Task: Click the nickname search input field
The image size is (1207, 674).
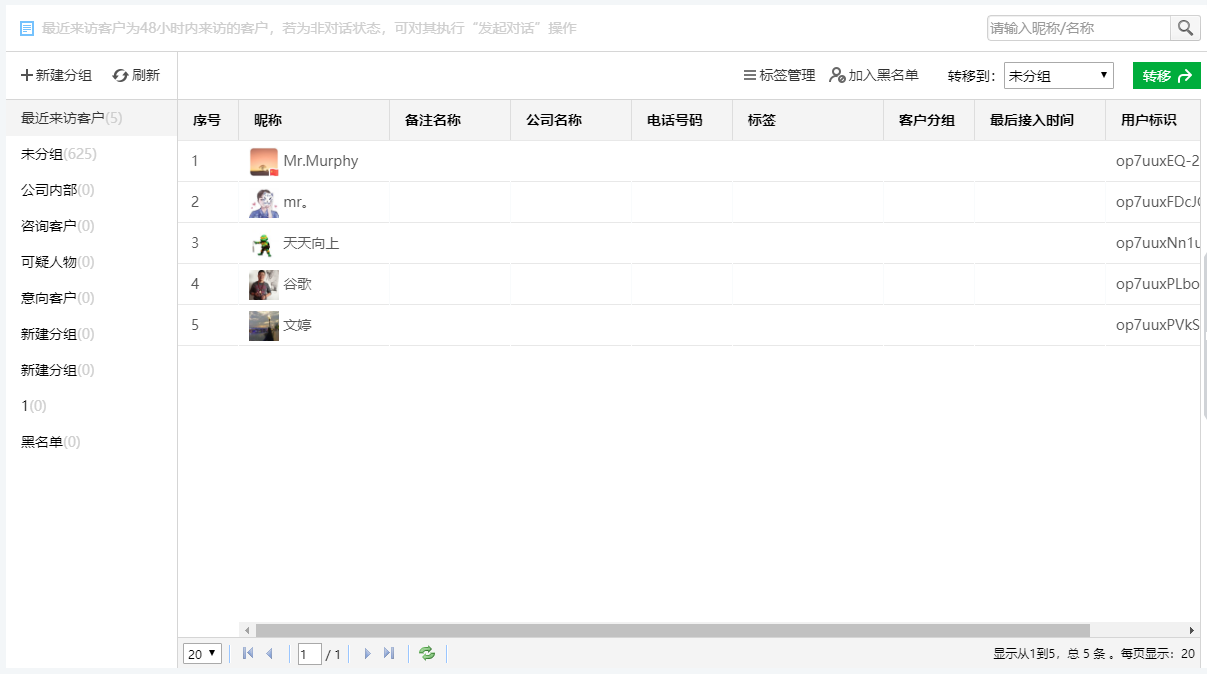Action: (1078, 28)
